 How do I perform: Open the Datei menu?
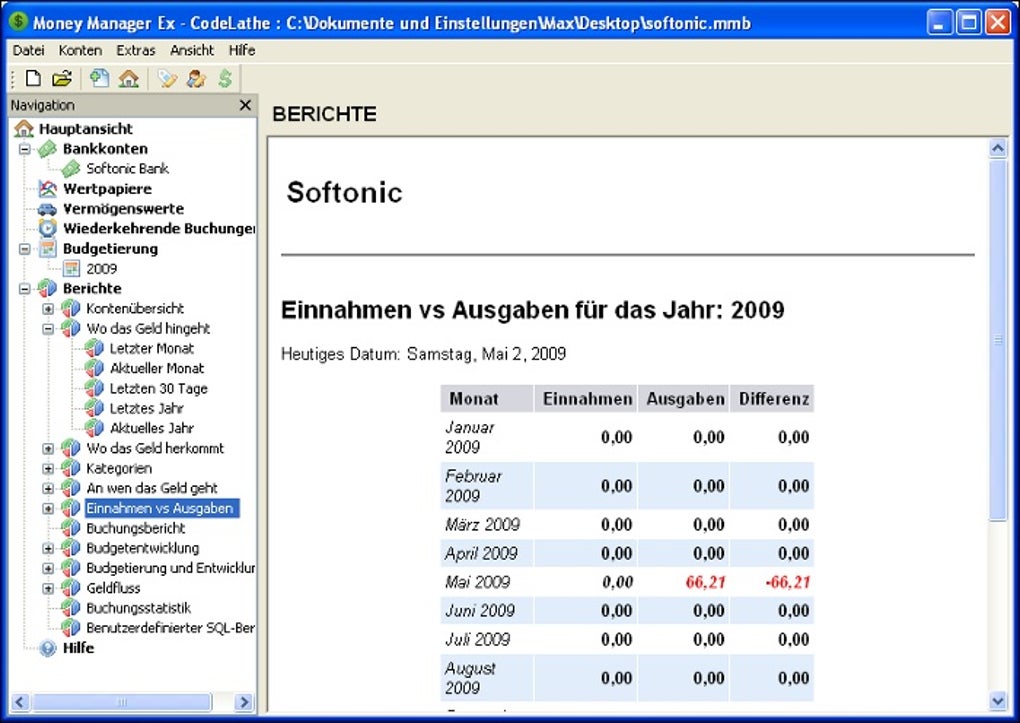pyautogui.click(x=29, y=50)
